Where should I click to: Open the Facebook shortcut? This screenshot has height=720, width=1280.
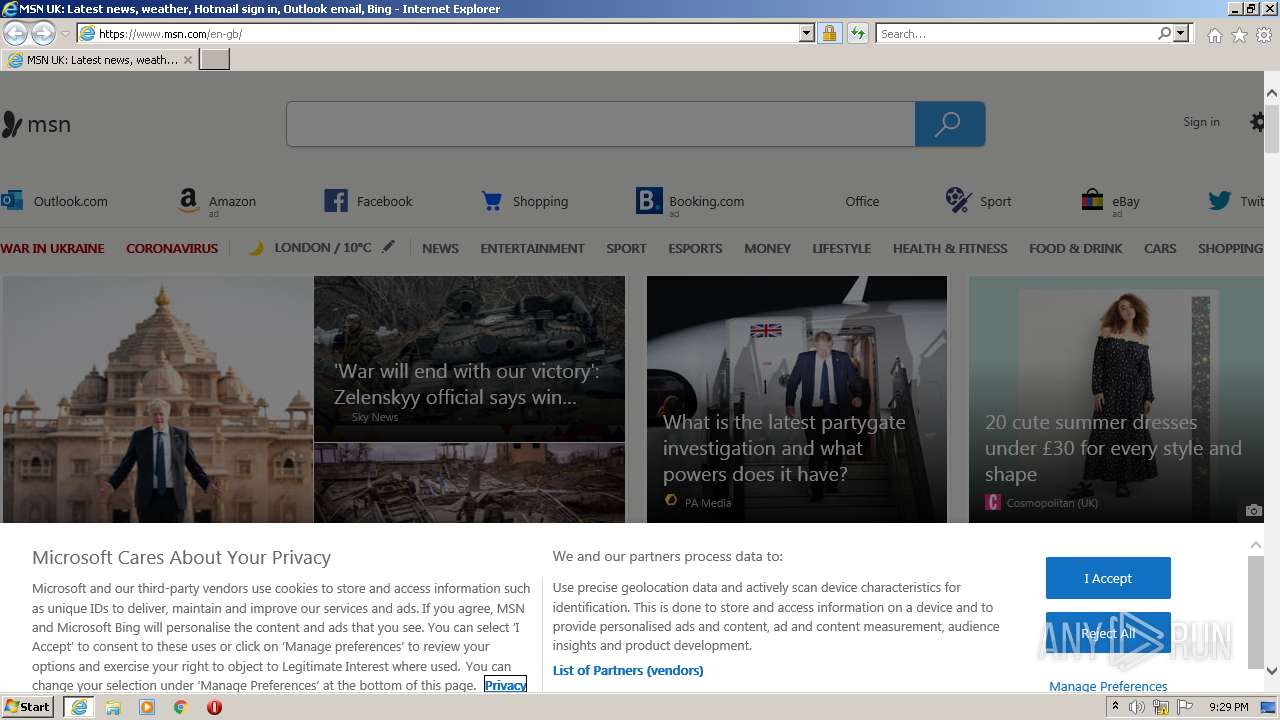click(x=368, y=201)
